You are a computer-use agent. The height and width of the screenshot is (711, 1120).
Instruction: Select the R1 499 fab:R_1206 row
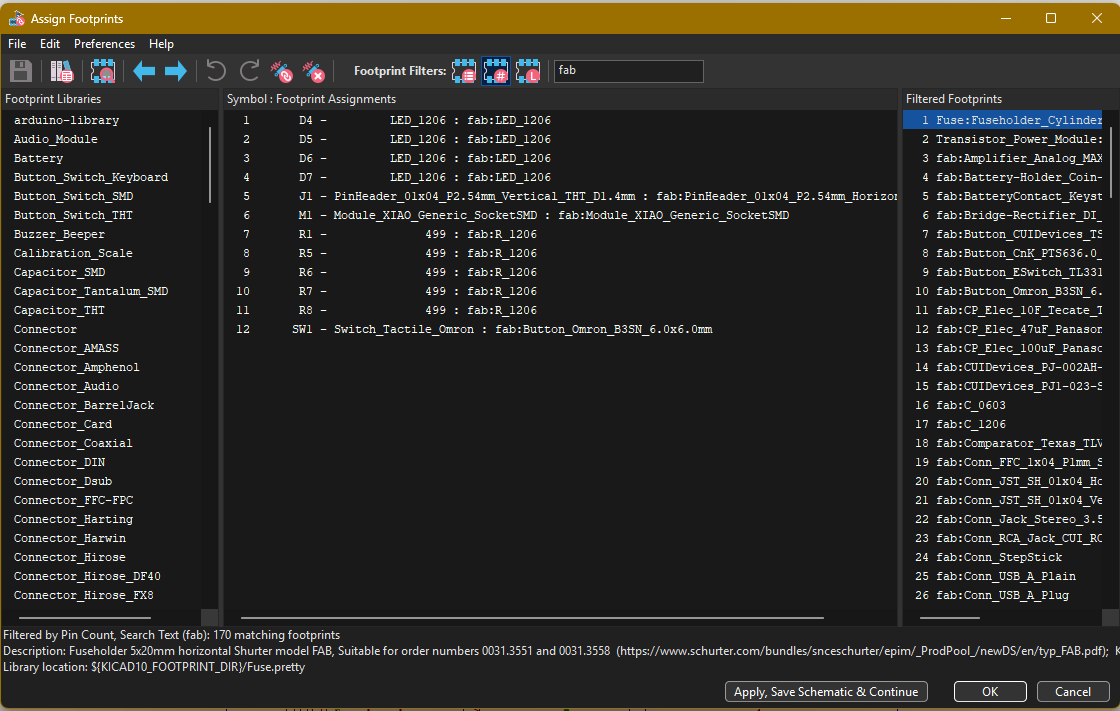coord(561,234)
